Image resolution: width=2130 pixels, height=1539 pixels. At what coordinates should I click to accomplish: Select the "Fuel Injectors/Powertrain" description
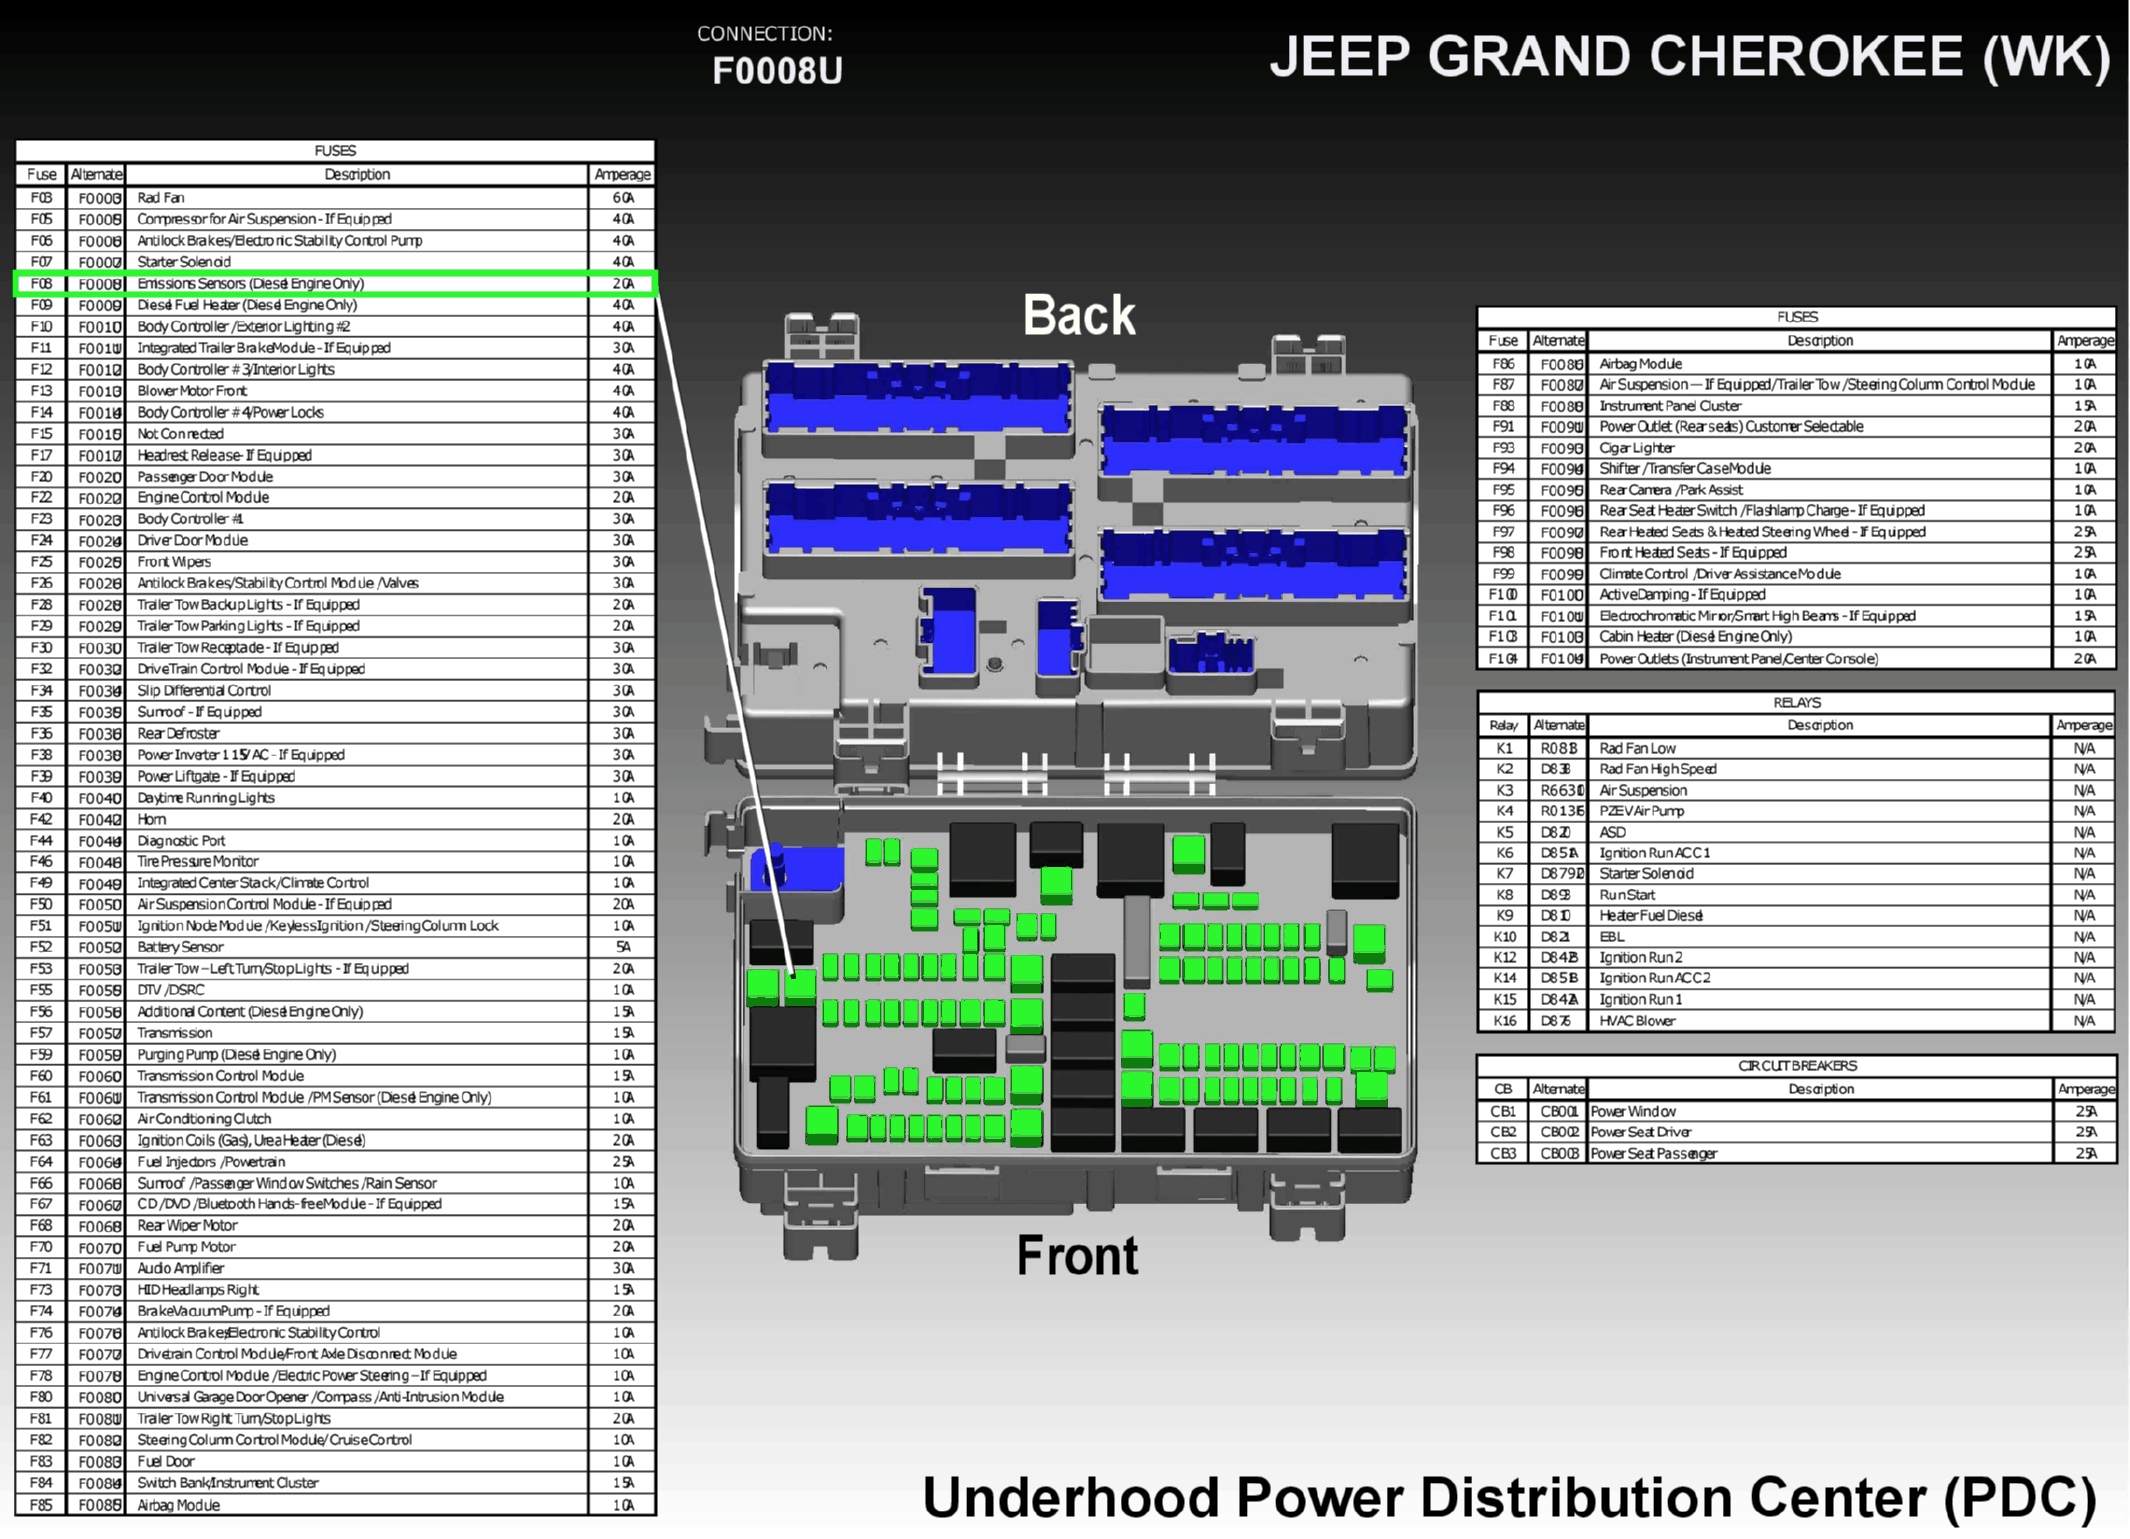click(x=211, y=1162)
